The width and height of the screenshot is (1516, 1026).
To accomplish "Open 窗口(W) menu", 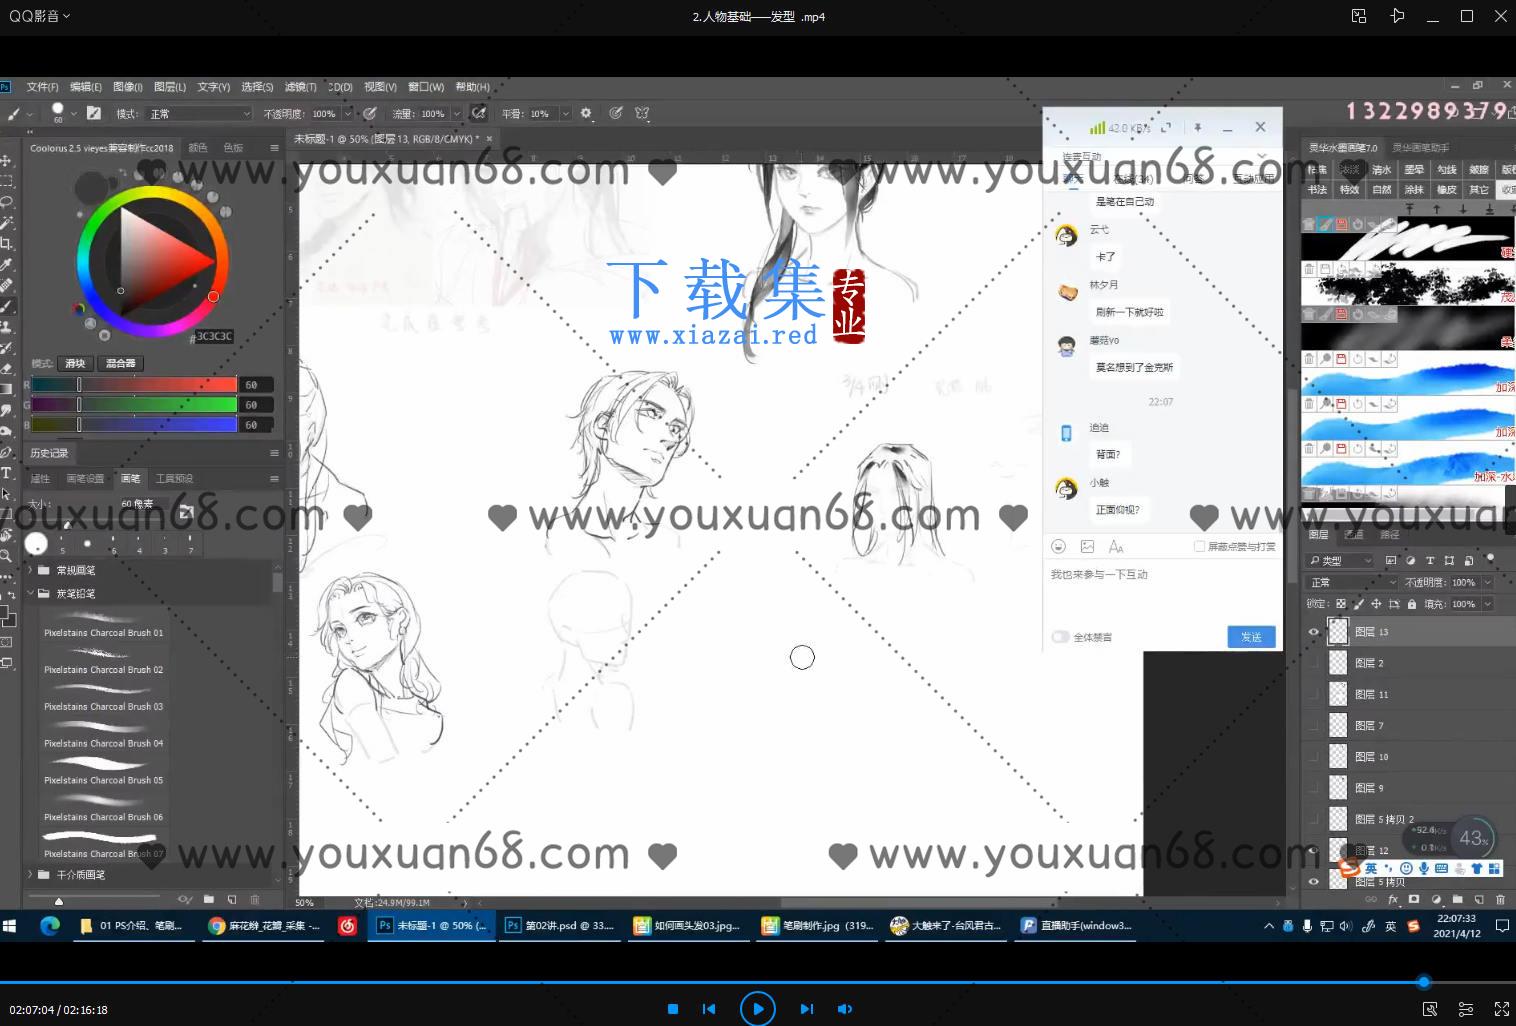I will (x=426, y=87).
